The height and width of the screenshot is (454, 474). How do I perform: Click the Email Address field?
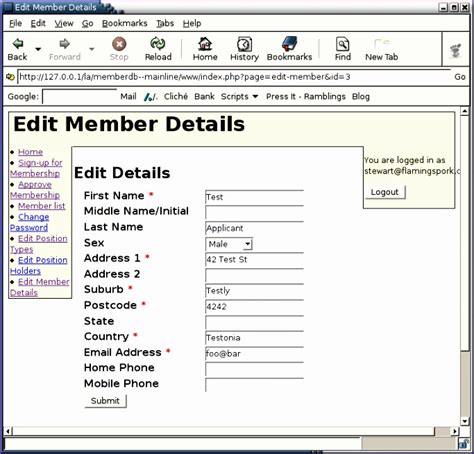pos(255,354)
